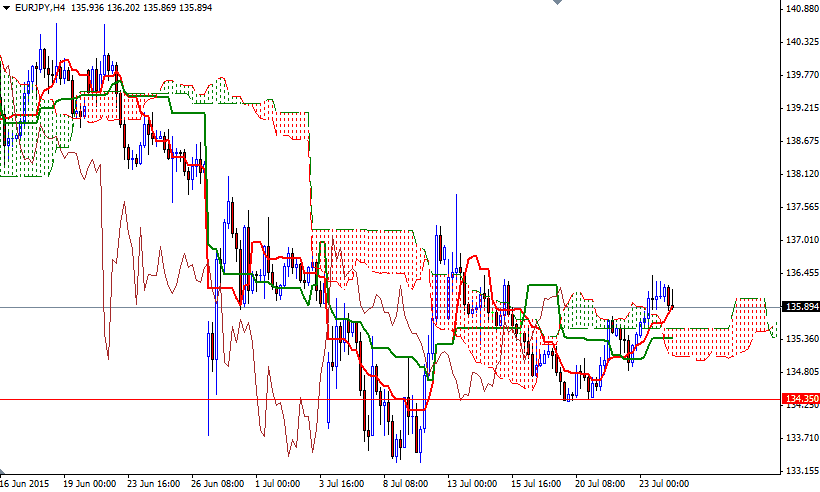This screenshot has width=820, height=492.
Task: Click the 134.805 price scale value
Action: pyautogui.click(x=802, y=371)
